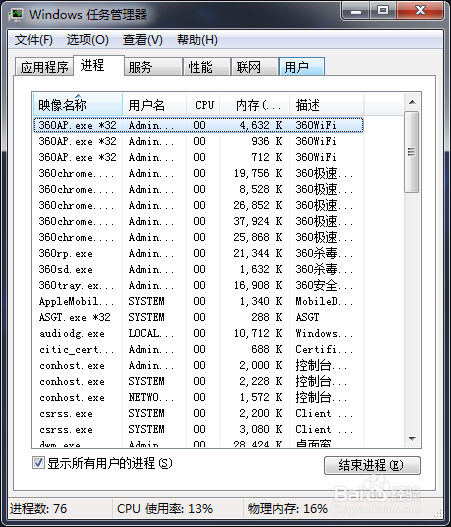Select the audiodg.exe process
The height and width of the screenshot is (527, 451).
(198, 333)
